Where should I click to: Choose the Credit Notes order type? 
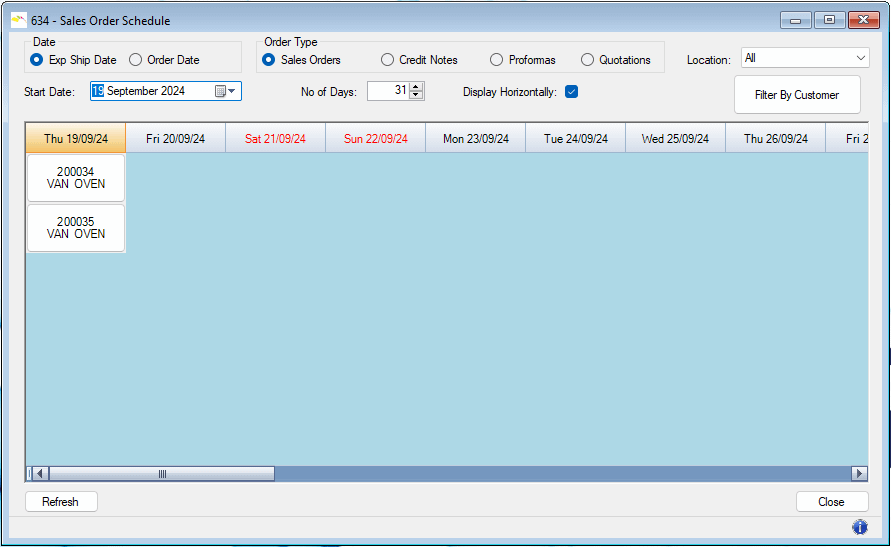pyautogui.click(x=388, y=60)
